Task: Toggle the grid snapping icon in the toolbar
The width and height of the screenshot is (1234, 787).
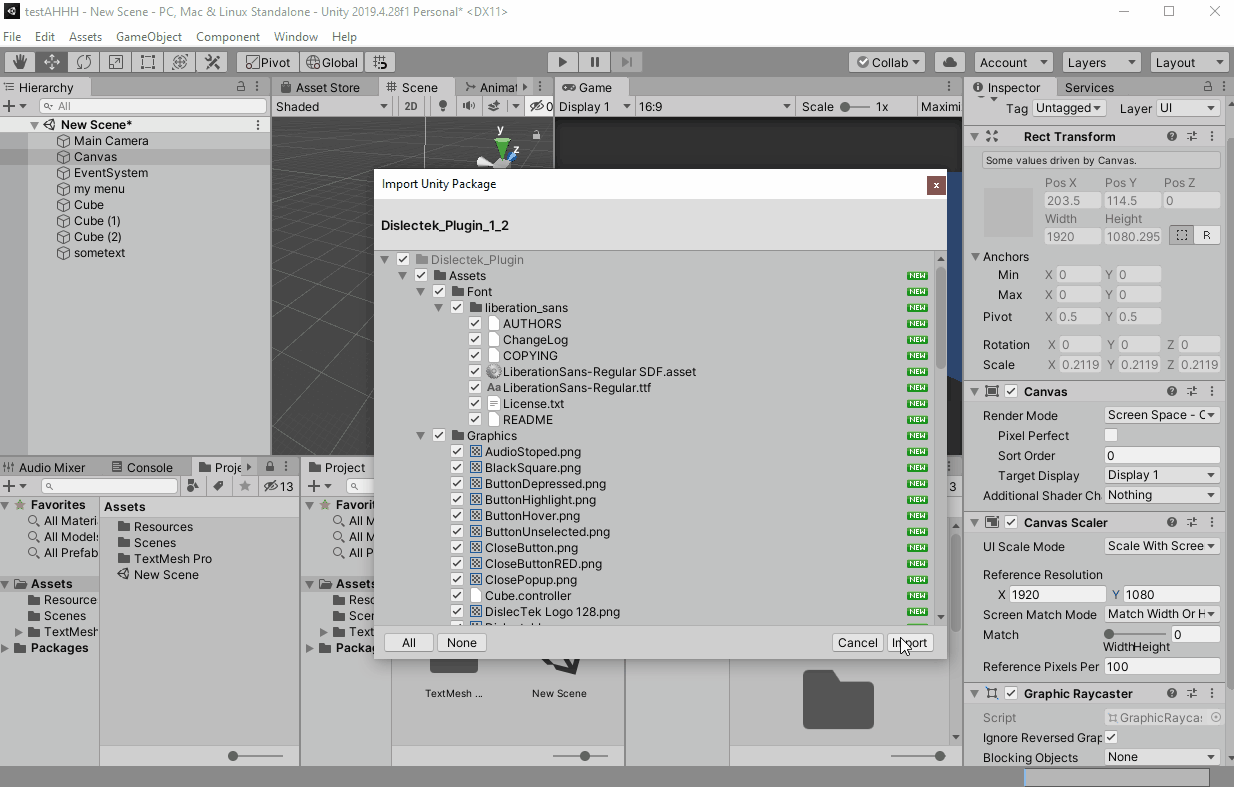Action: coord(380,62)
